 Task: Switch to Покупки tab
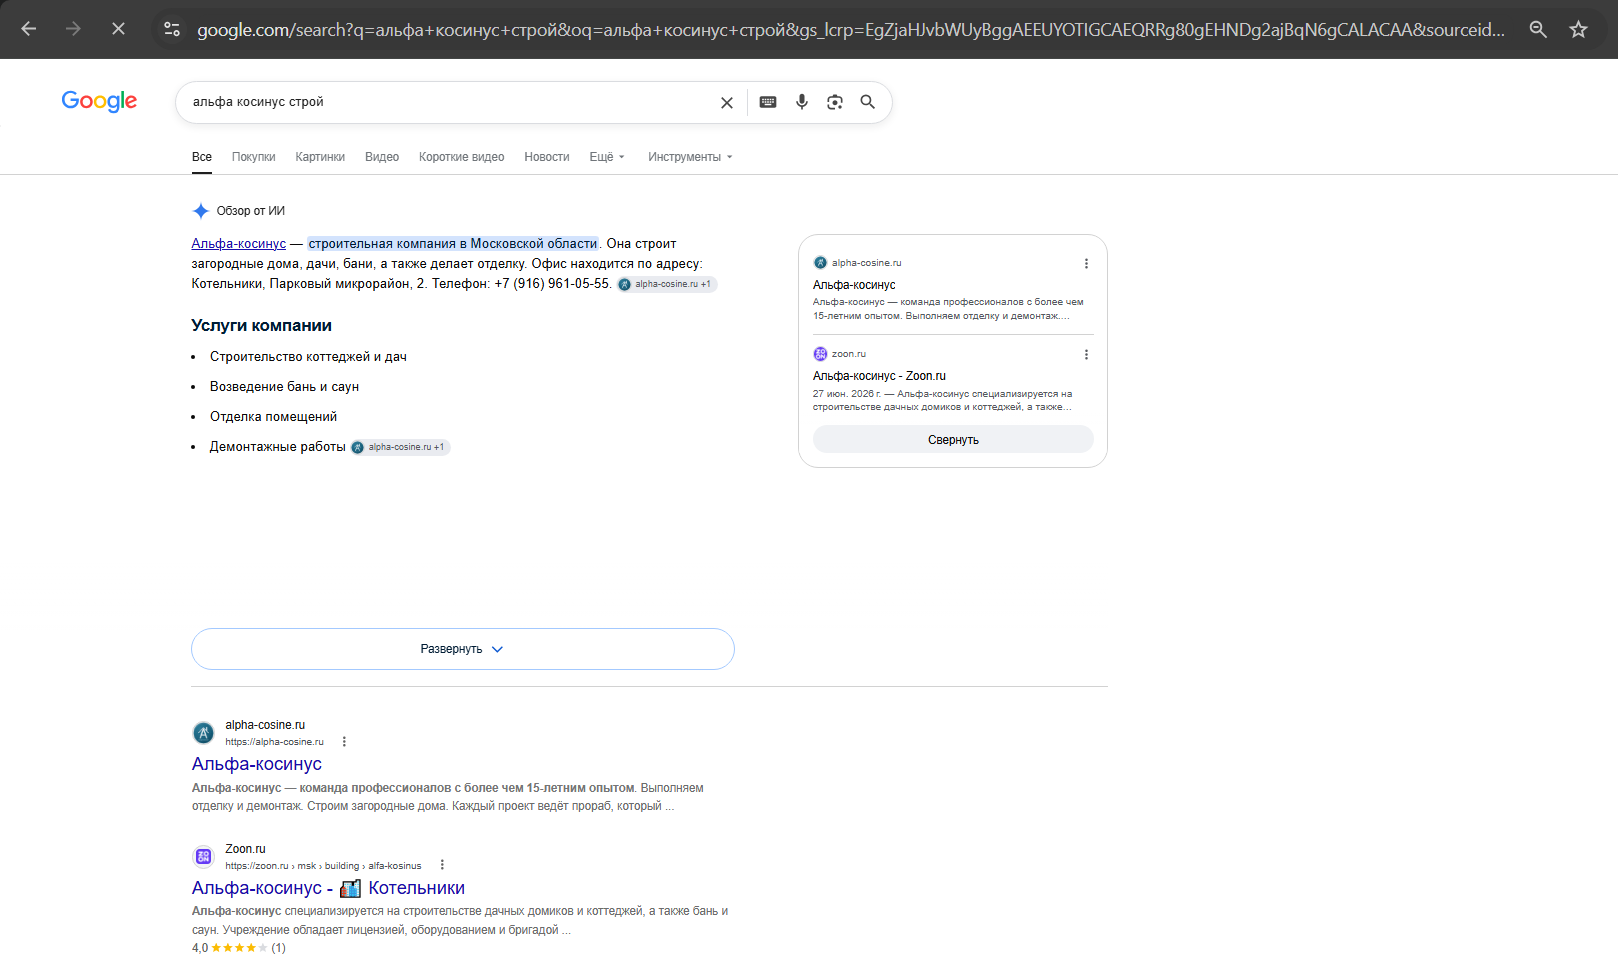click(x=253, y=157)
